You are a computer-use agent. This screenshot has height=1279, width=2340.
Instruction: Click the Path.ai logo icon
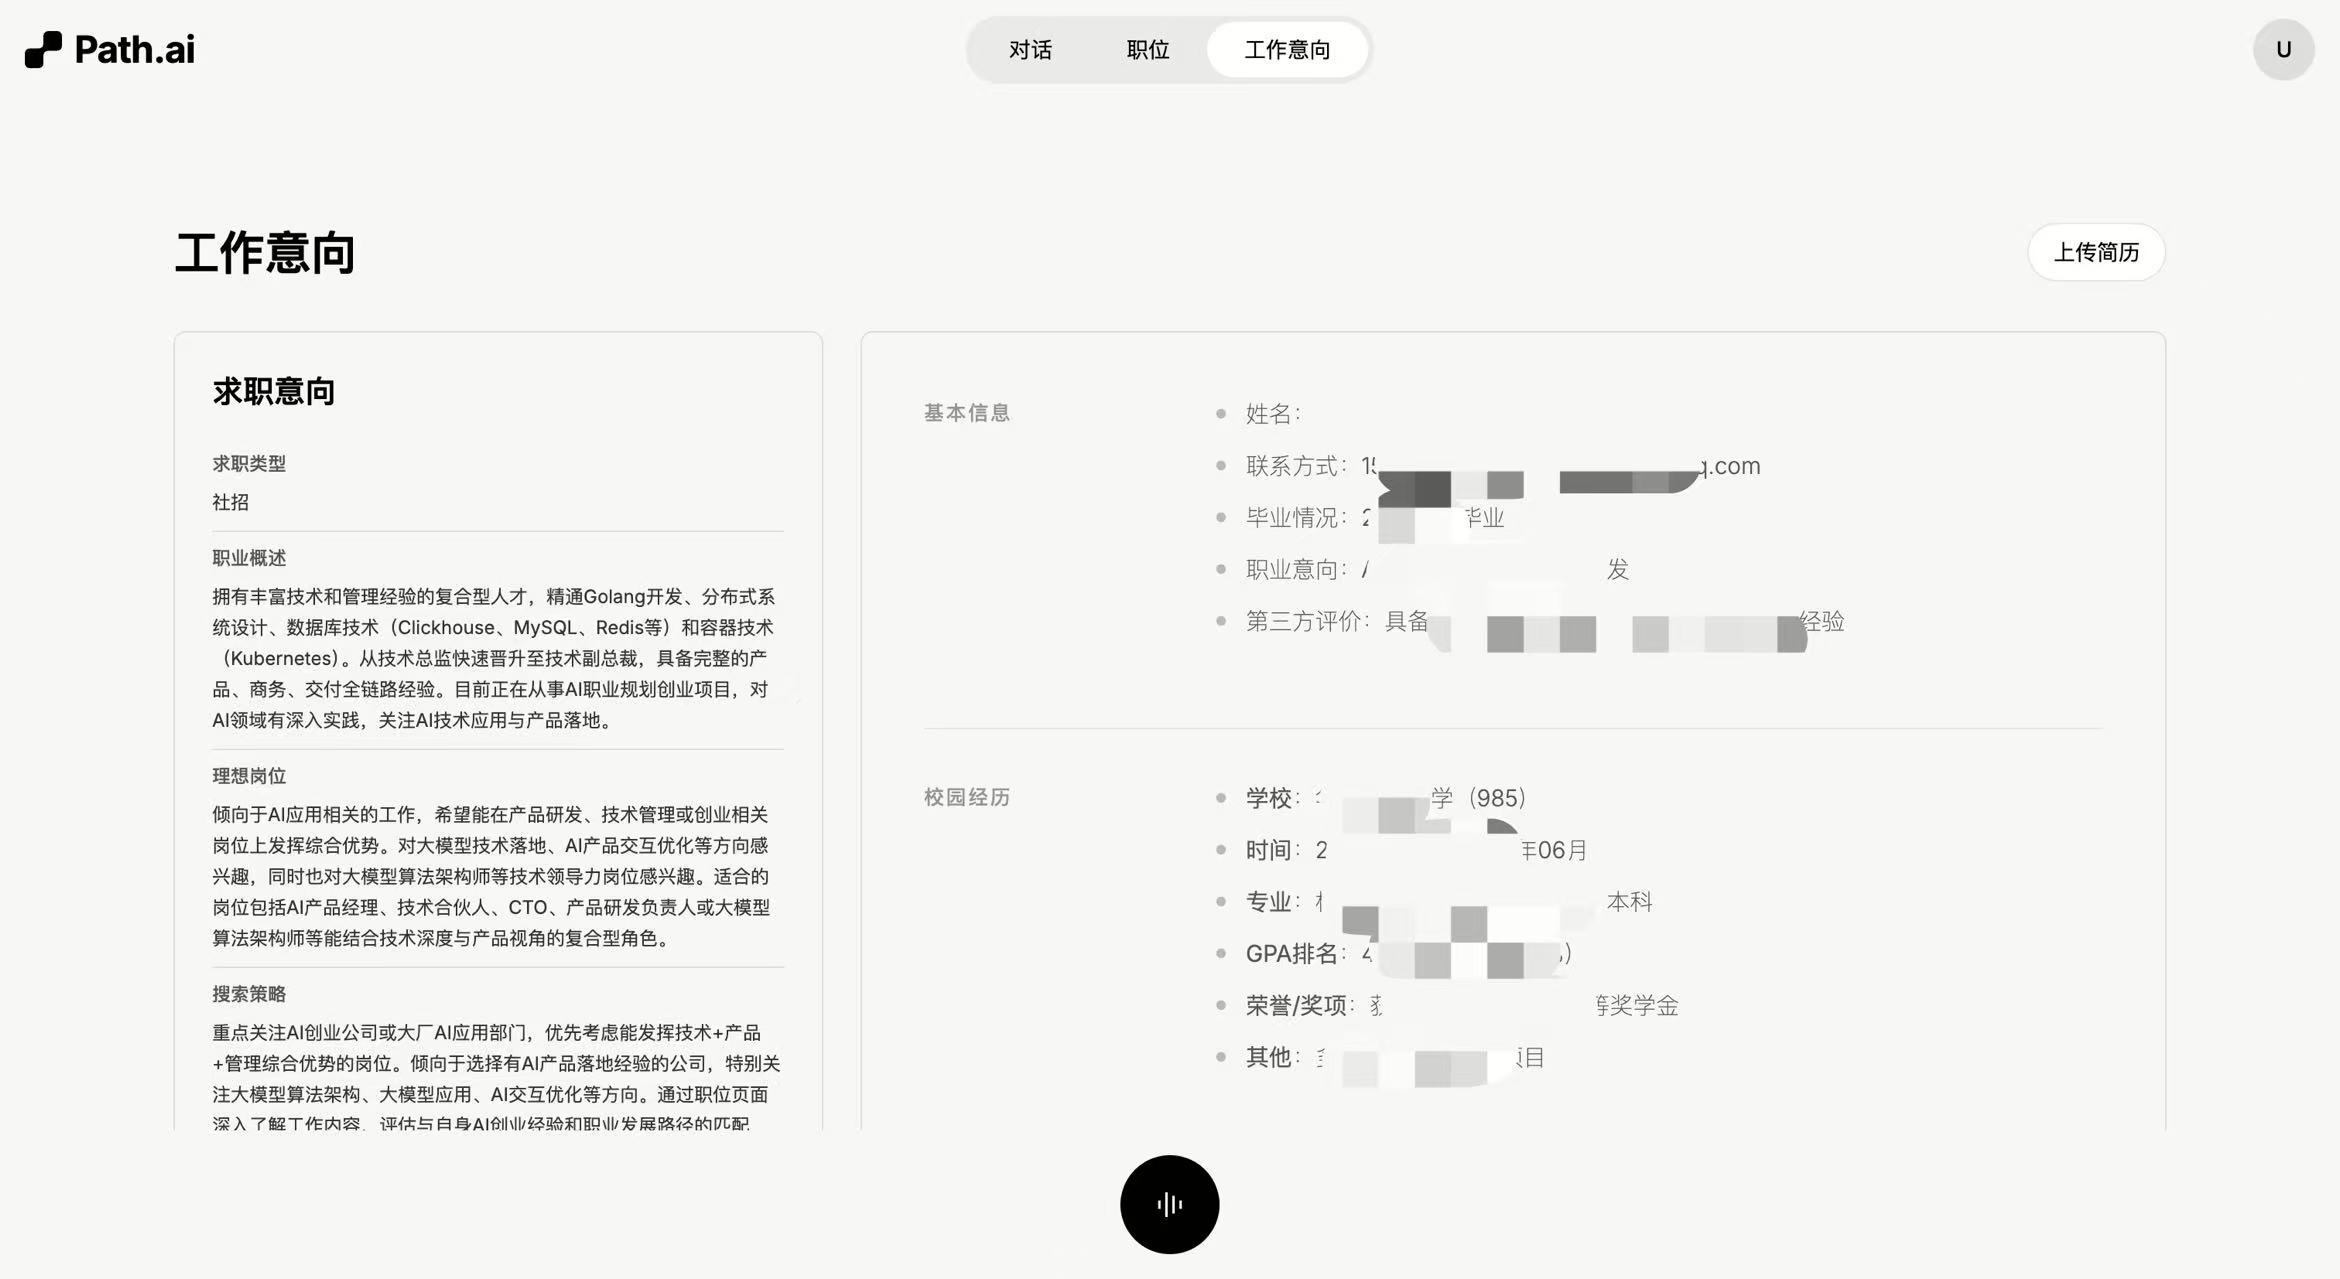coord(41,48)
